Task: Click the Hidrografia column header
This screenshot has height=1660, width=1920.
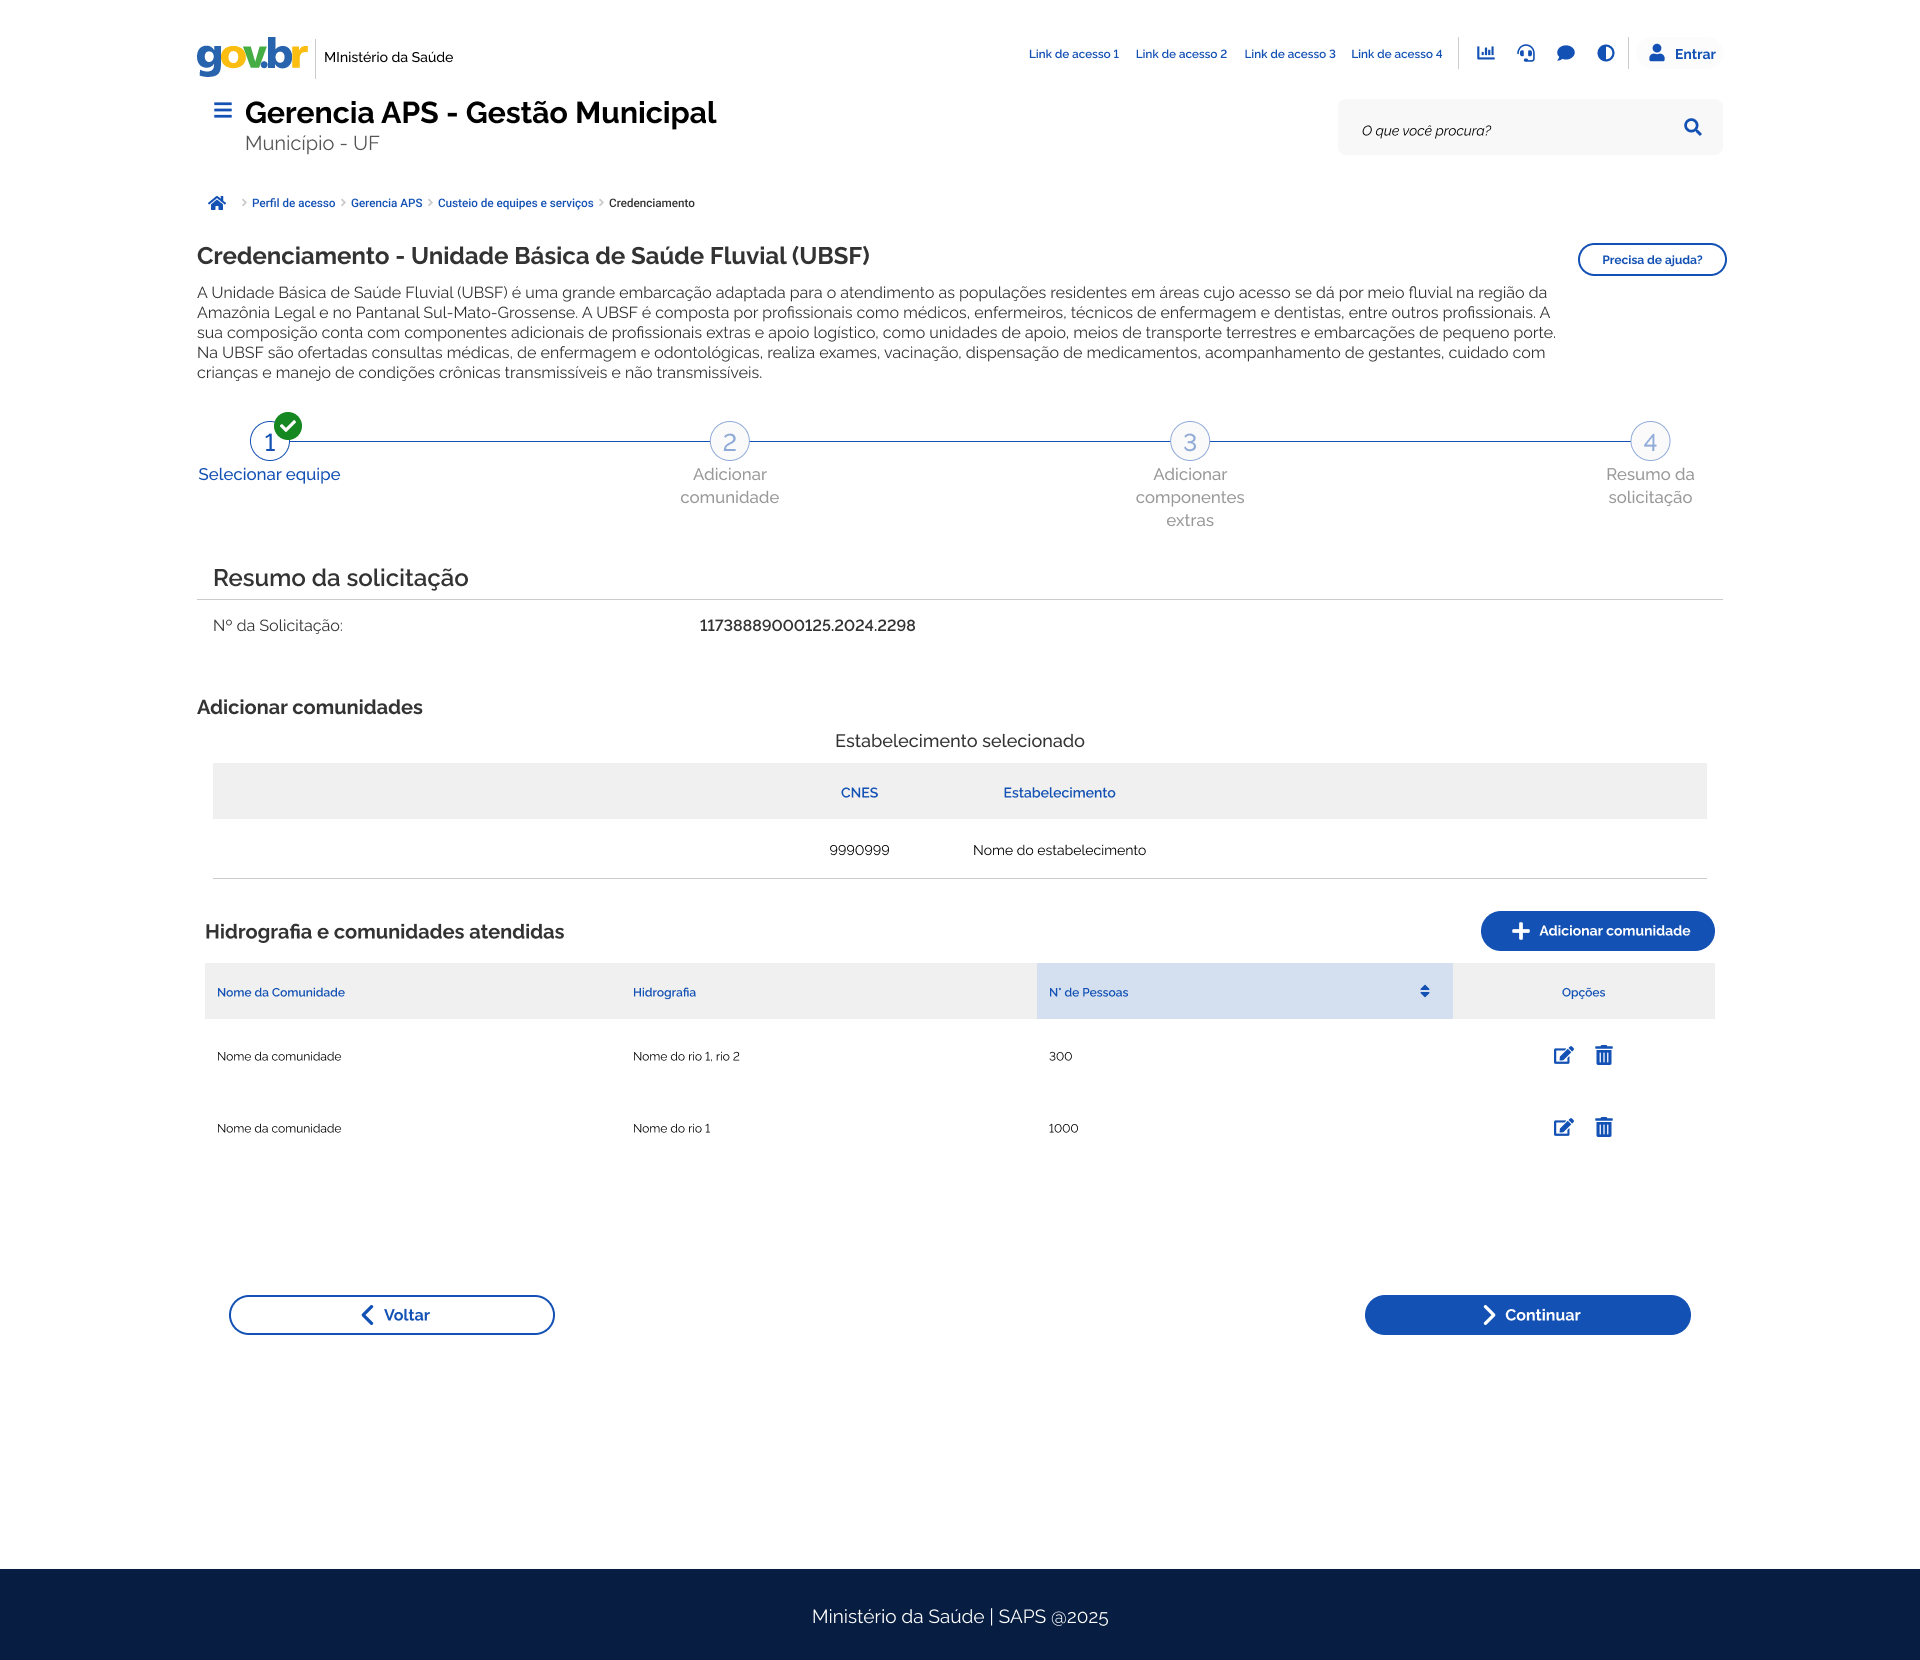Action: tap(664, 992)
